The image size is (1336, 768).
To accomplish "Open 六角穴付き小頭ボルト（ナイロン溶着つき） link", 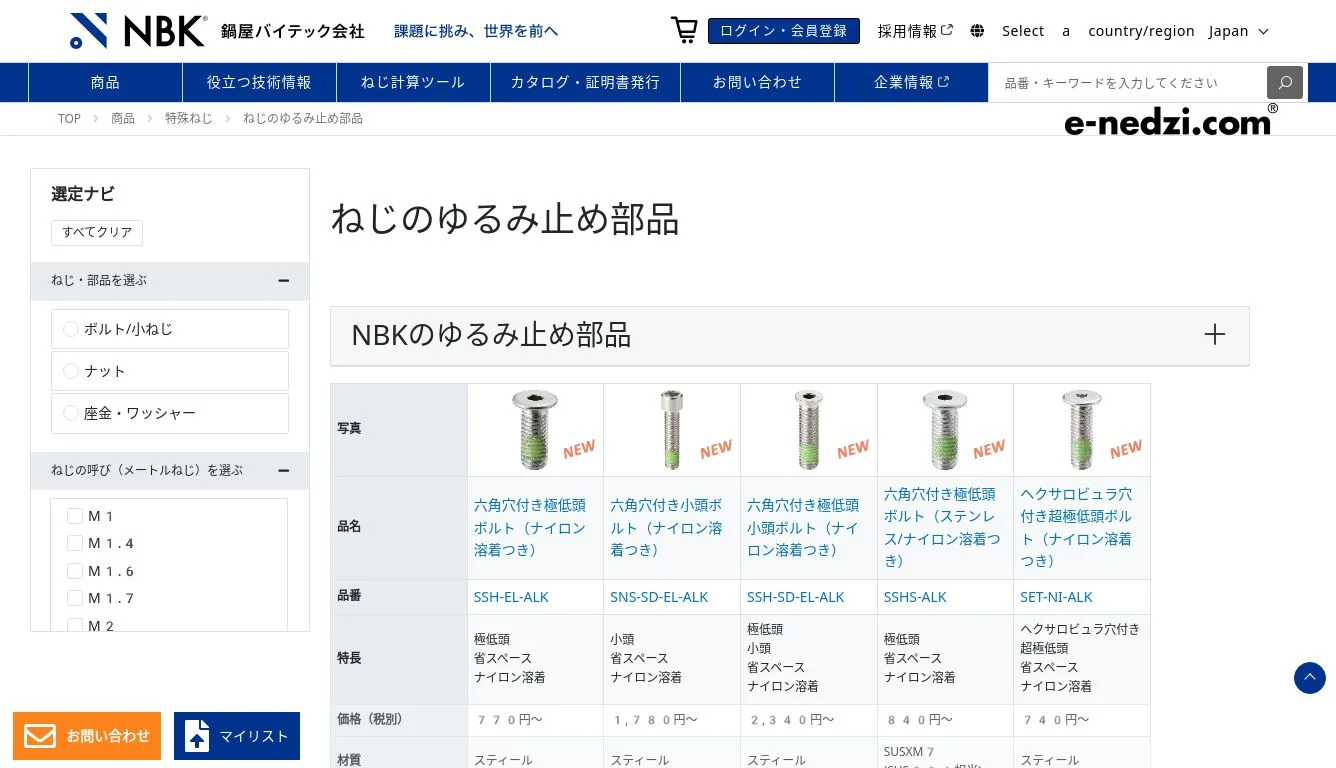I will click(666, 528).
